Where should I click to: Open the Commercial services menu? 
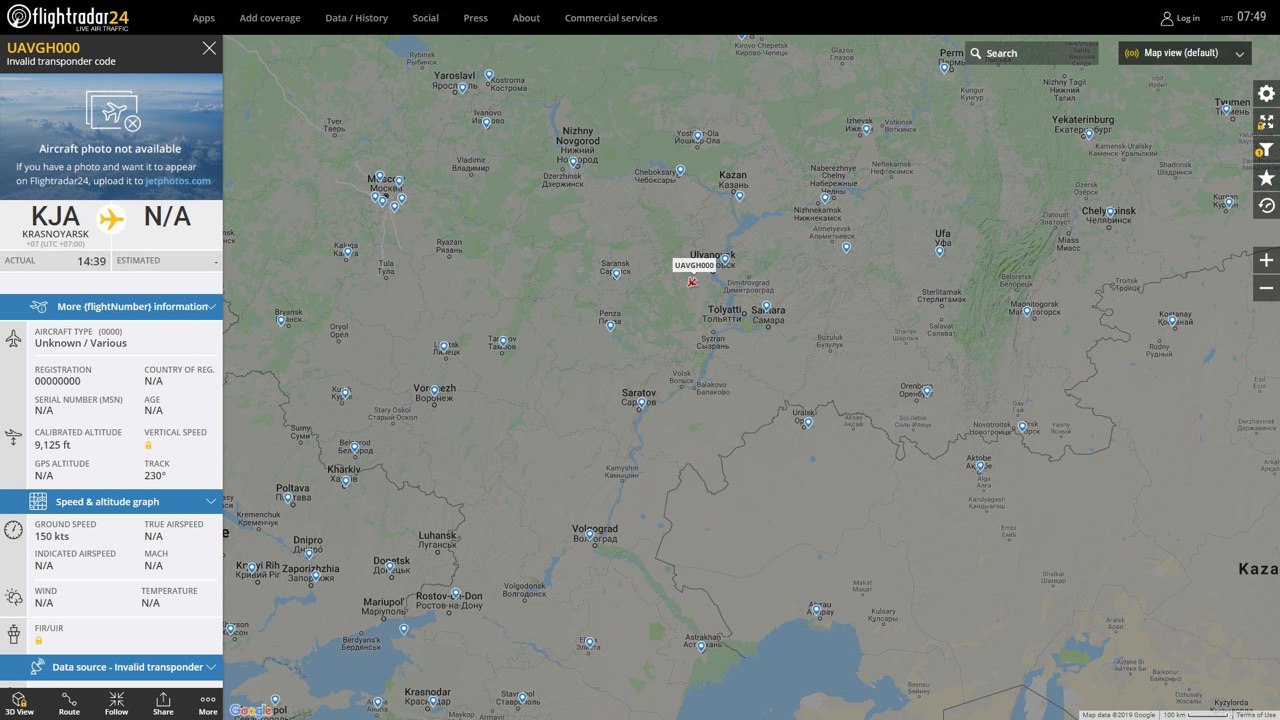(611, 18)
